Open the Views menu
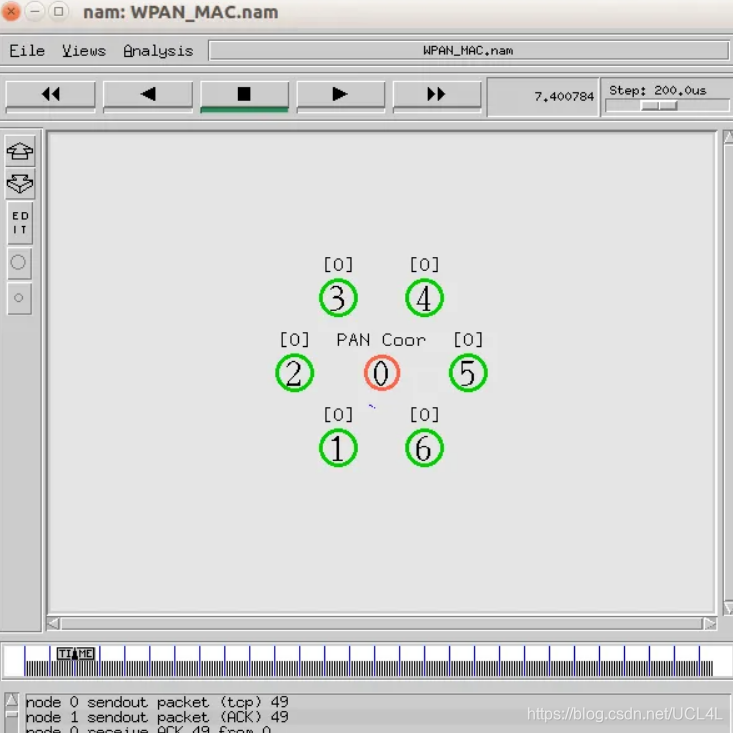The image size is (733, 733). coord(84,50)
